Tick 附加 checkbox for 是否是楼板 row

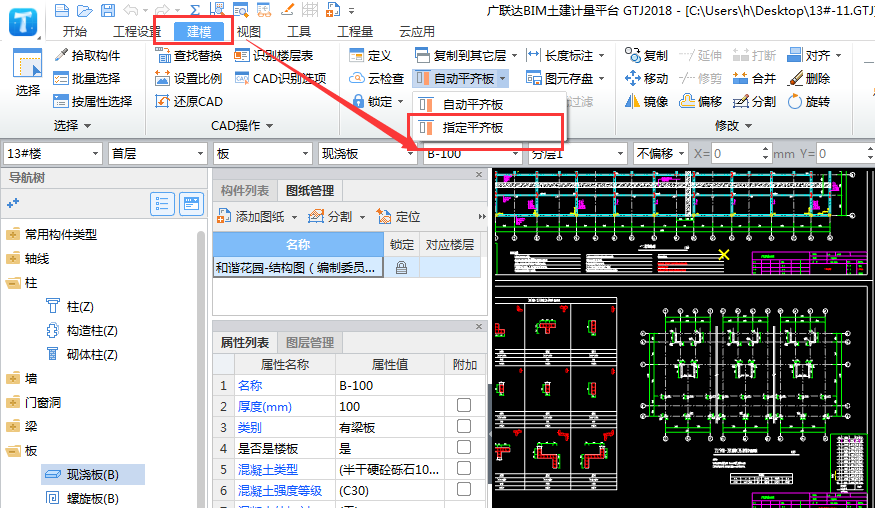[464, 447]
